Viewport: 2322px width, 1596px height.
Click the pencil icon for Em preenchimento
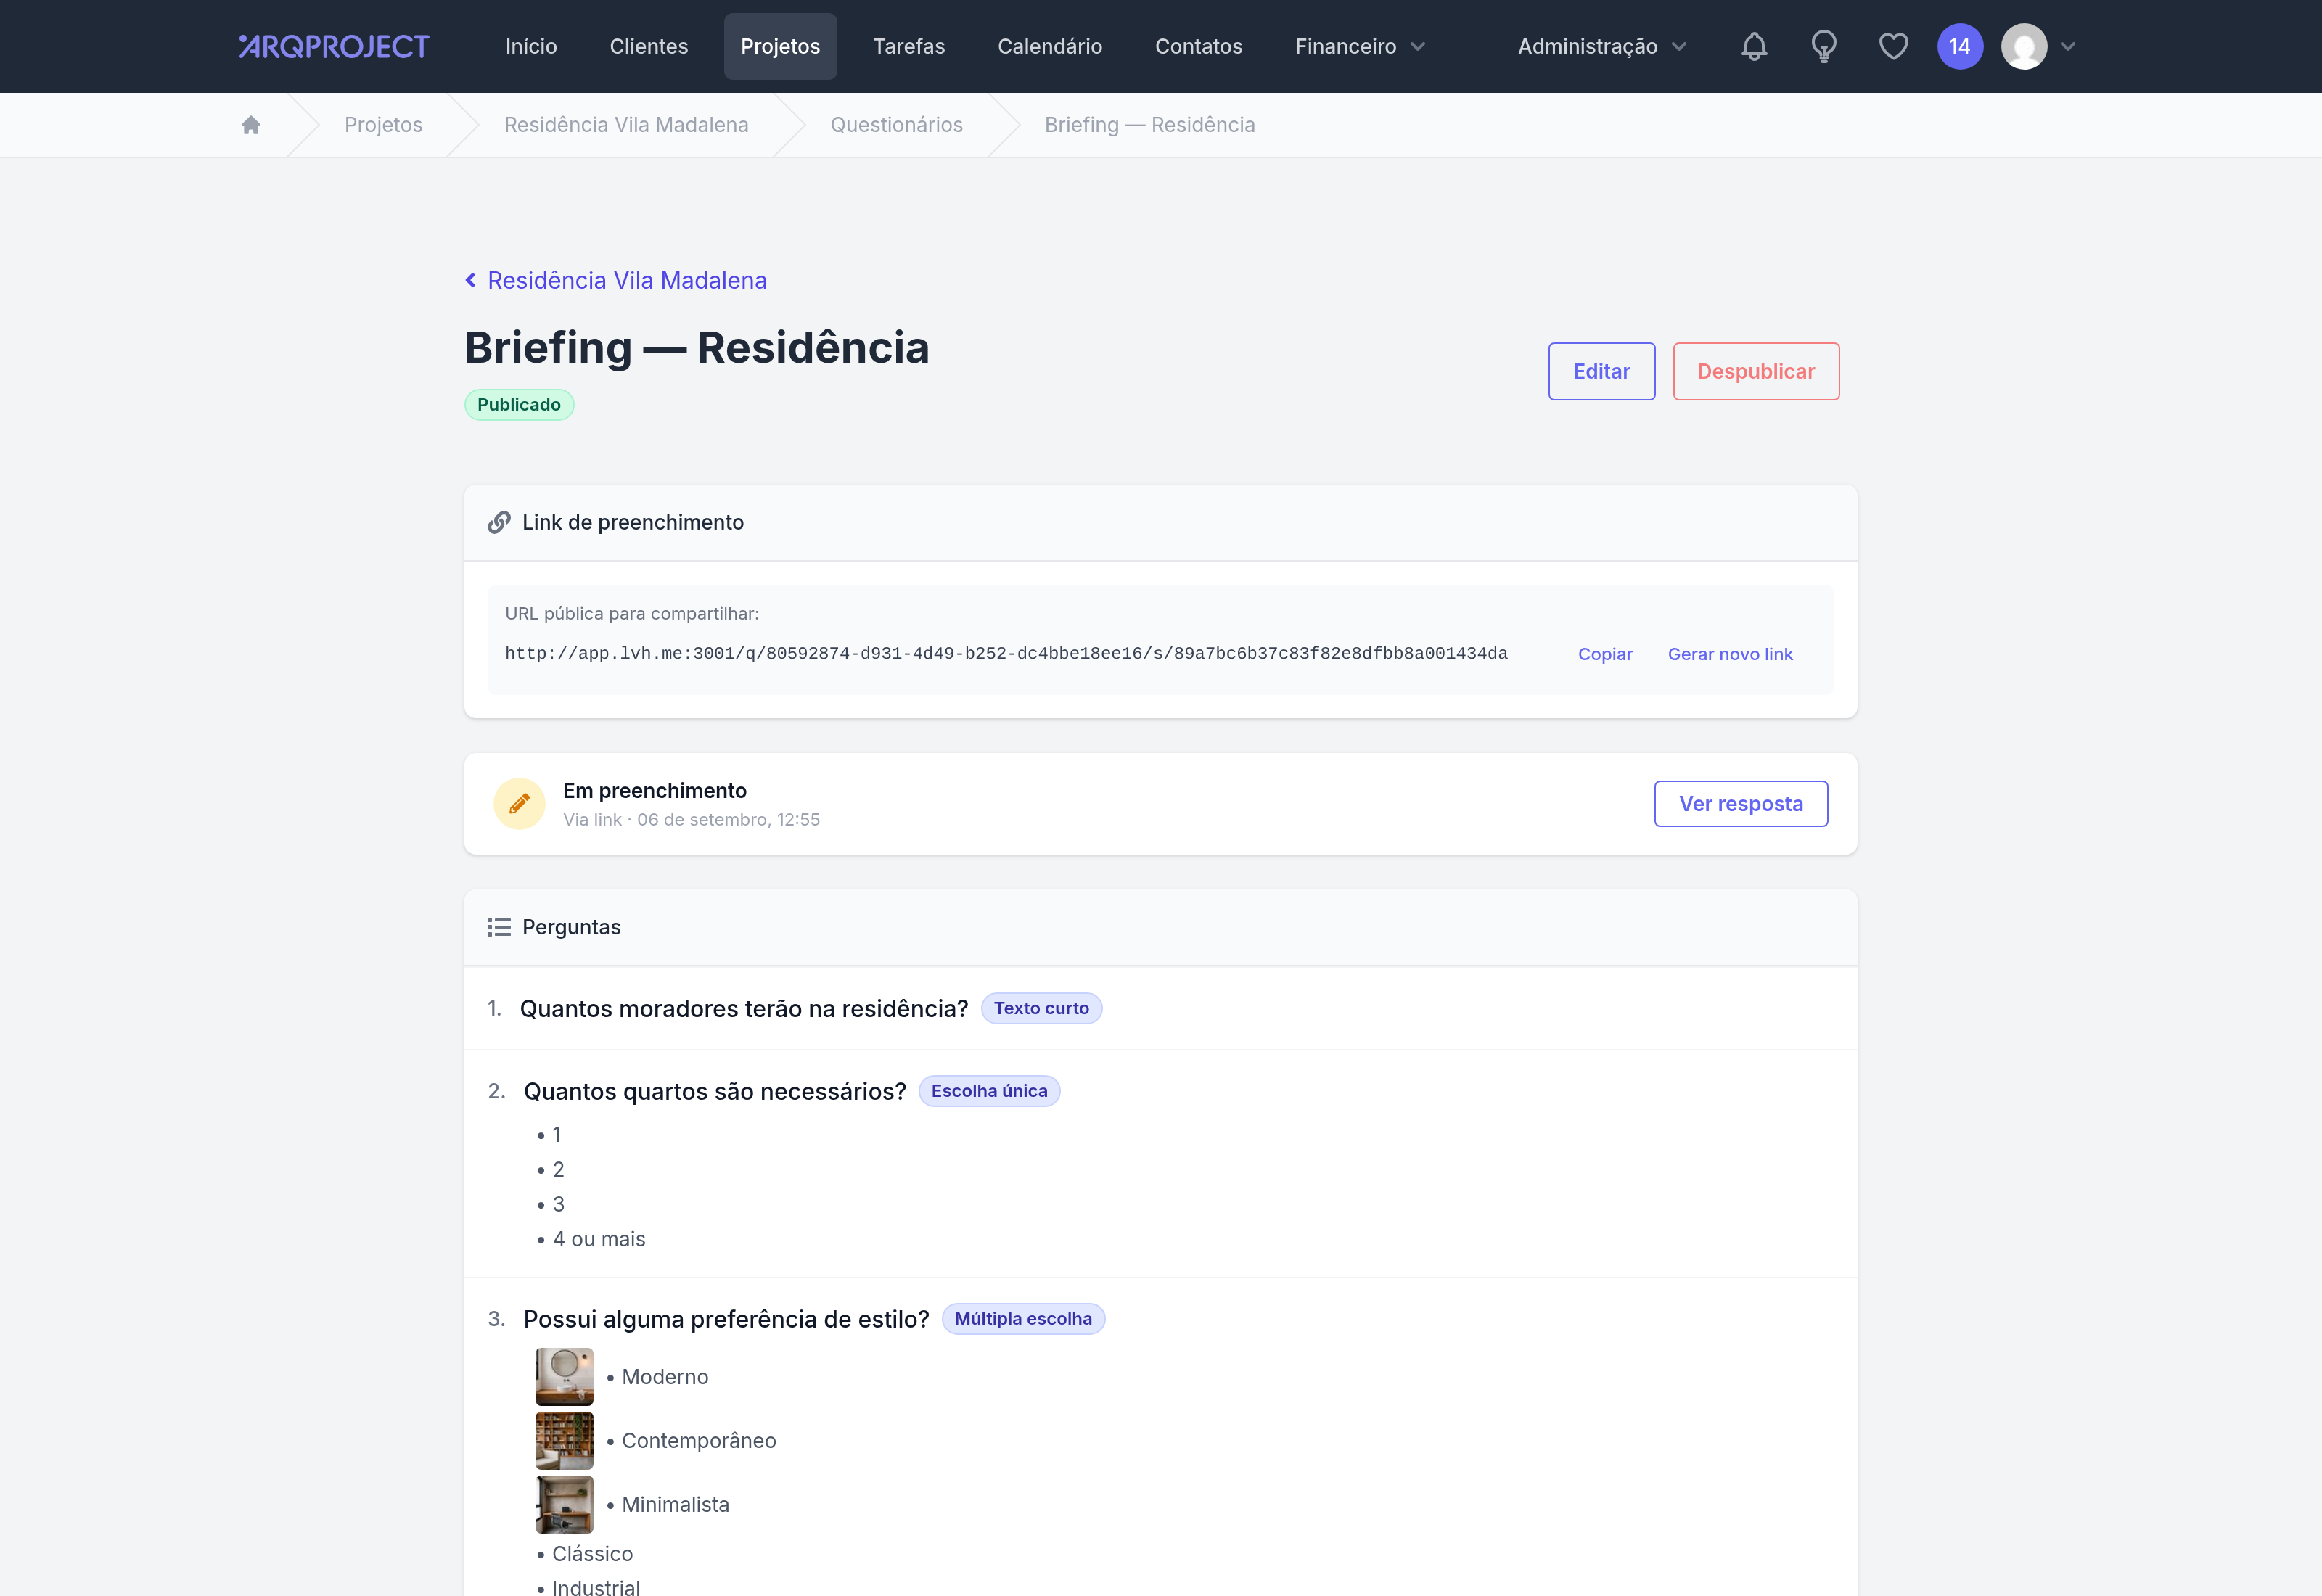click(519, 804)
